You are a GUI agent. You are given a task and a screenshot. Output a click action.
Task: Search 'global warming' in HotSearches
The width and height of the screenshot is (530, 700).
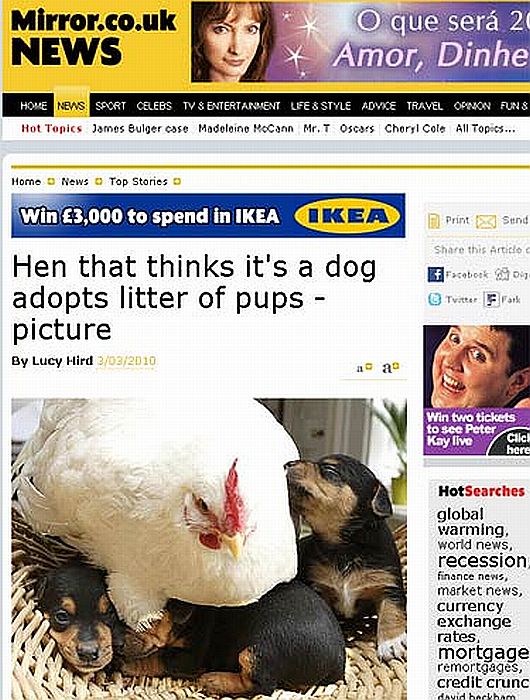(472, 521)
